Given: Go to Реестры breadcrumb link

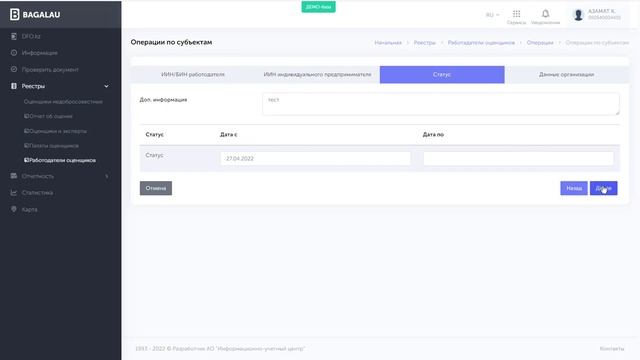Looking at the screenshot, I should click(x=424, y=42).
